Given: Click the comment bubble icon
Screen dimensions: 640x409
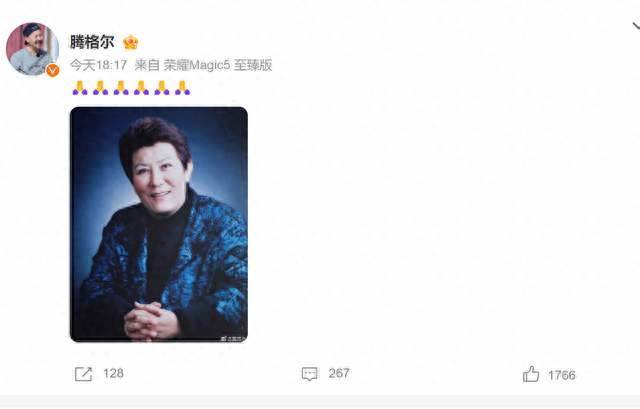Looking at the screenshot, I should point(309,374).
